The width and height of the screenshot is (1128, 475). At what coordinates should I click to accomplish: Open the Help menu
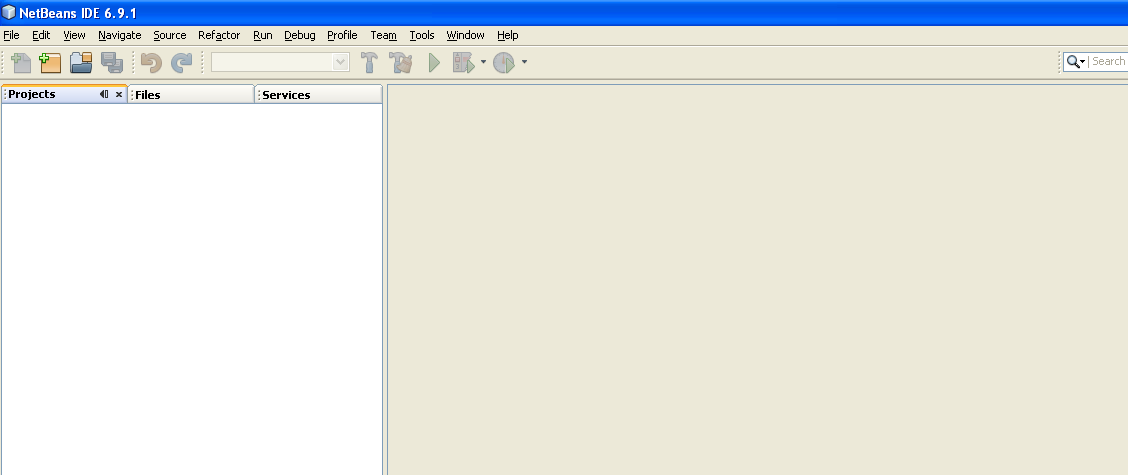click(508, 35)
